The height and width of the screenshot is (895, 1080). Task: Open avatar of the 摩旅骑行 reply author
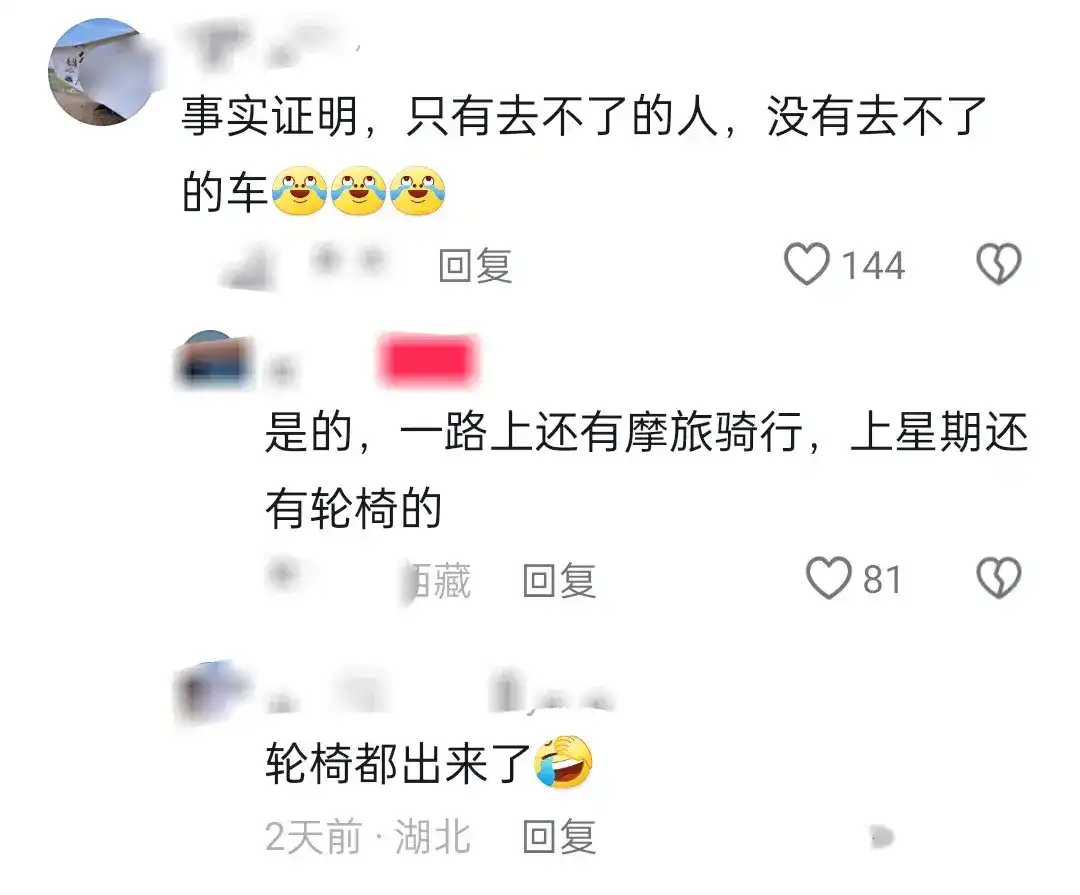point(214,361)
